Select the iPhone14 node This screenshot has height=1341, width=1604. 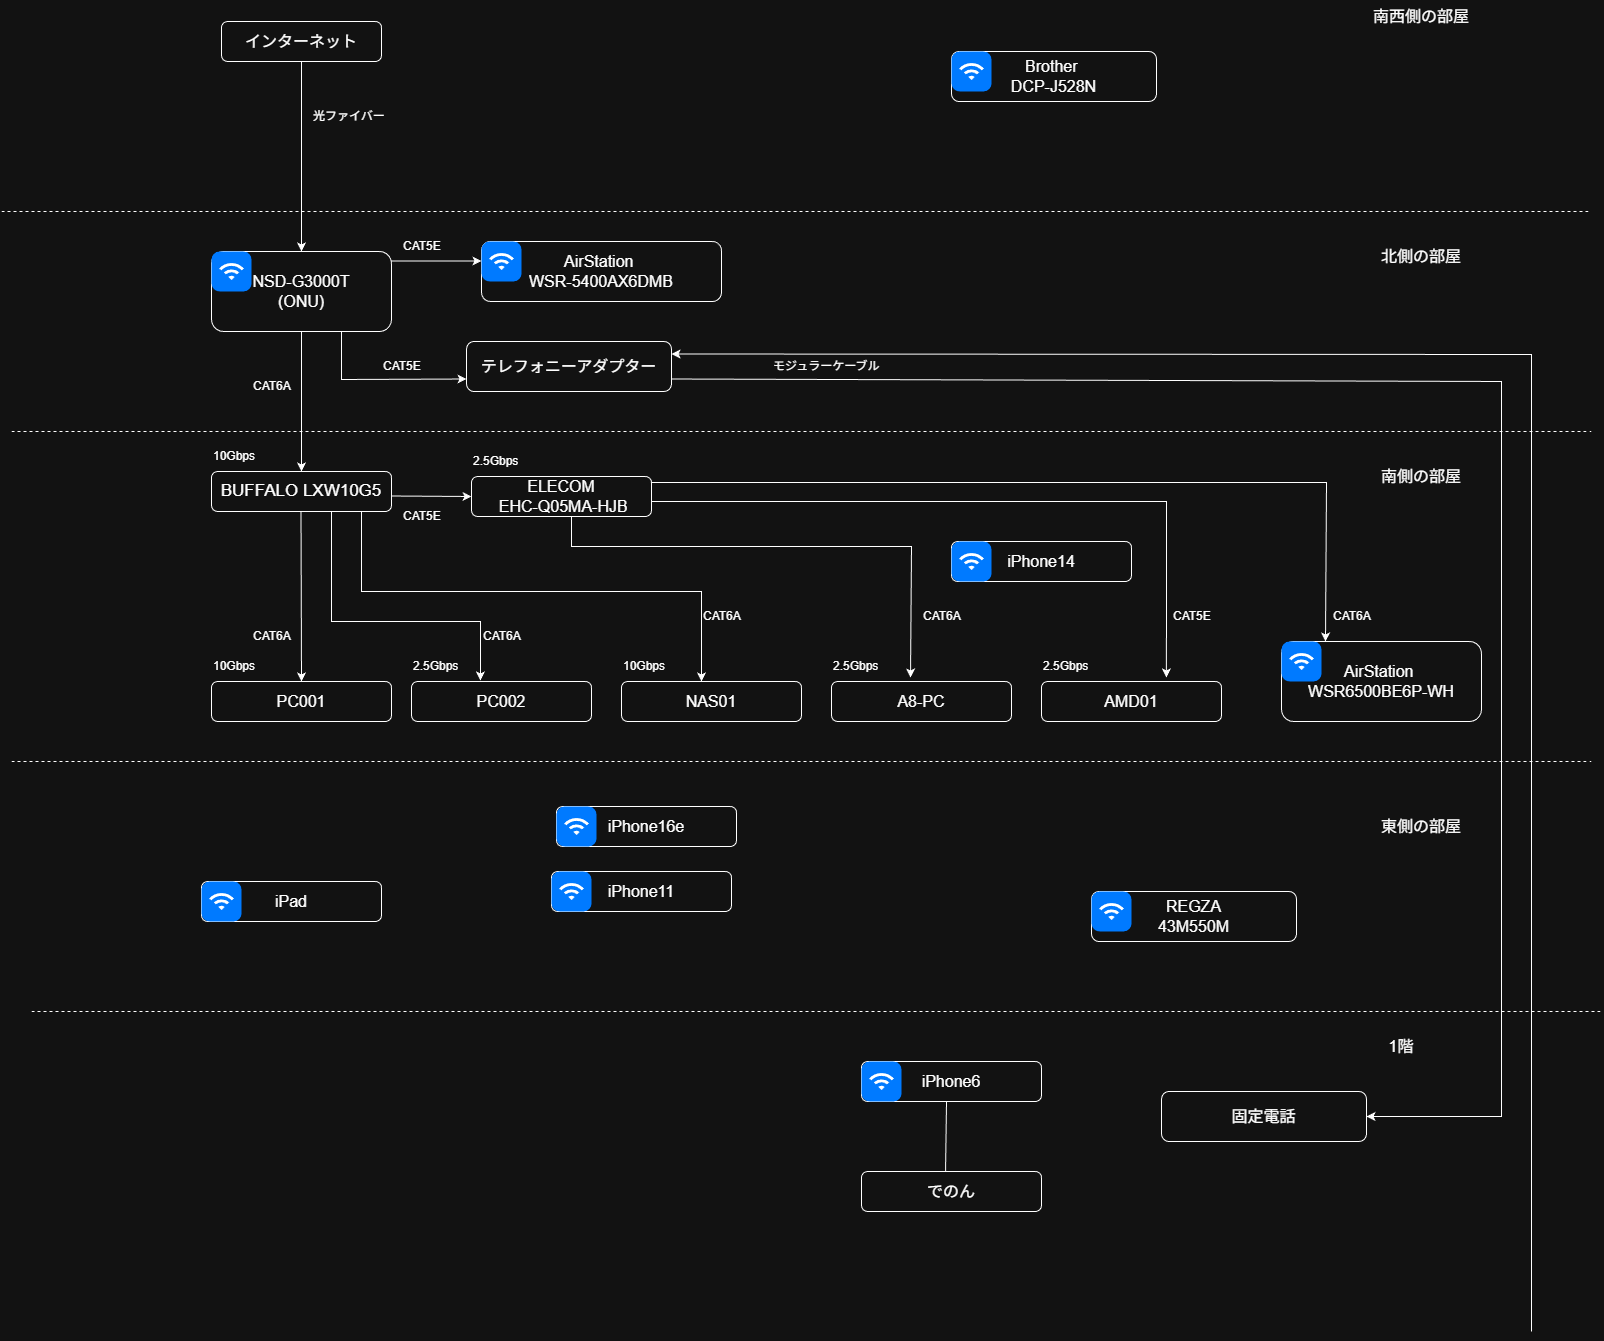pos(1041,561)
